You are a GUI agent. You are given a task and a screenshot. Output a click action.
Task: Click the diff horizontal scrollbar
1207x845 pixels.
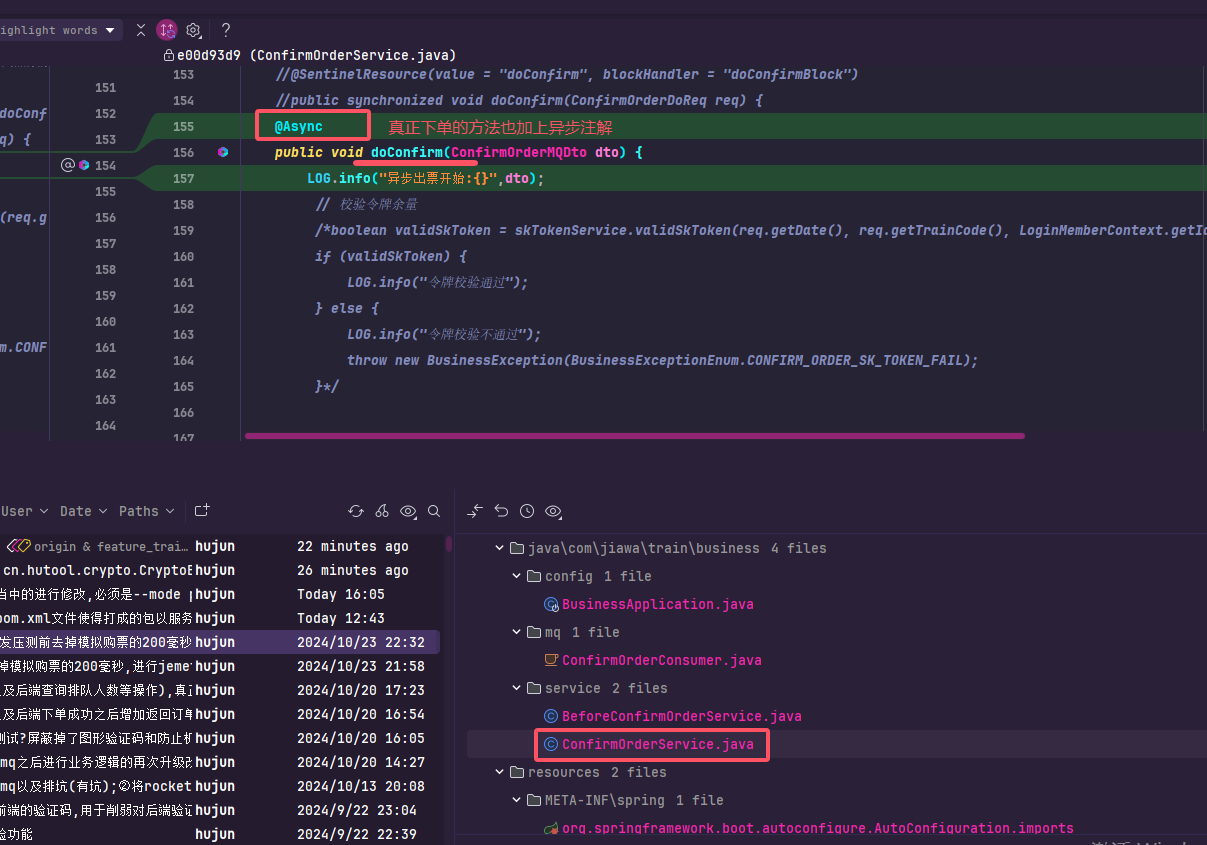tap(635, 436)
